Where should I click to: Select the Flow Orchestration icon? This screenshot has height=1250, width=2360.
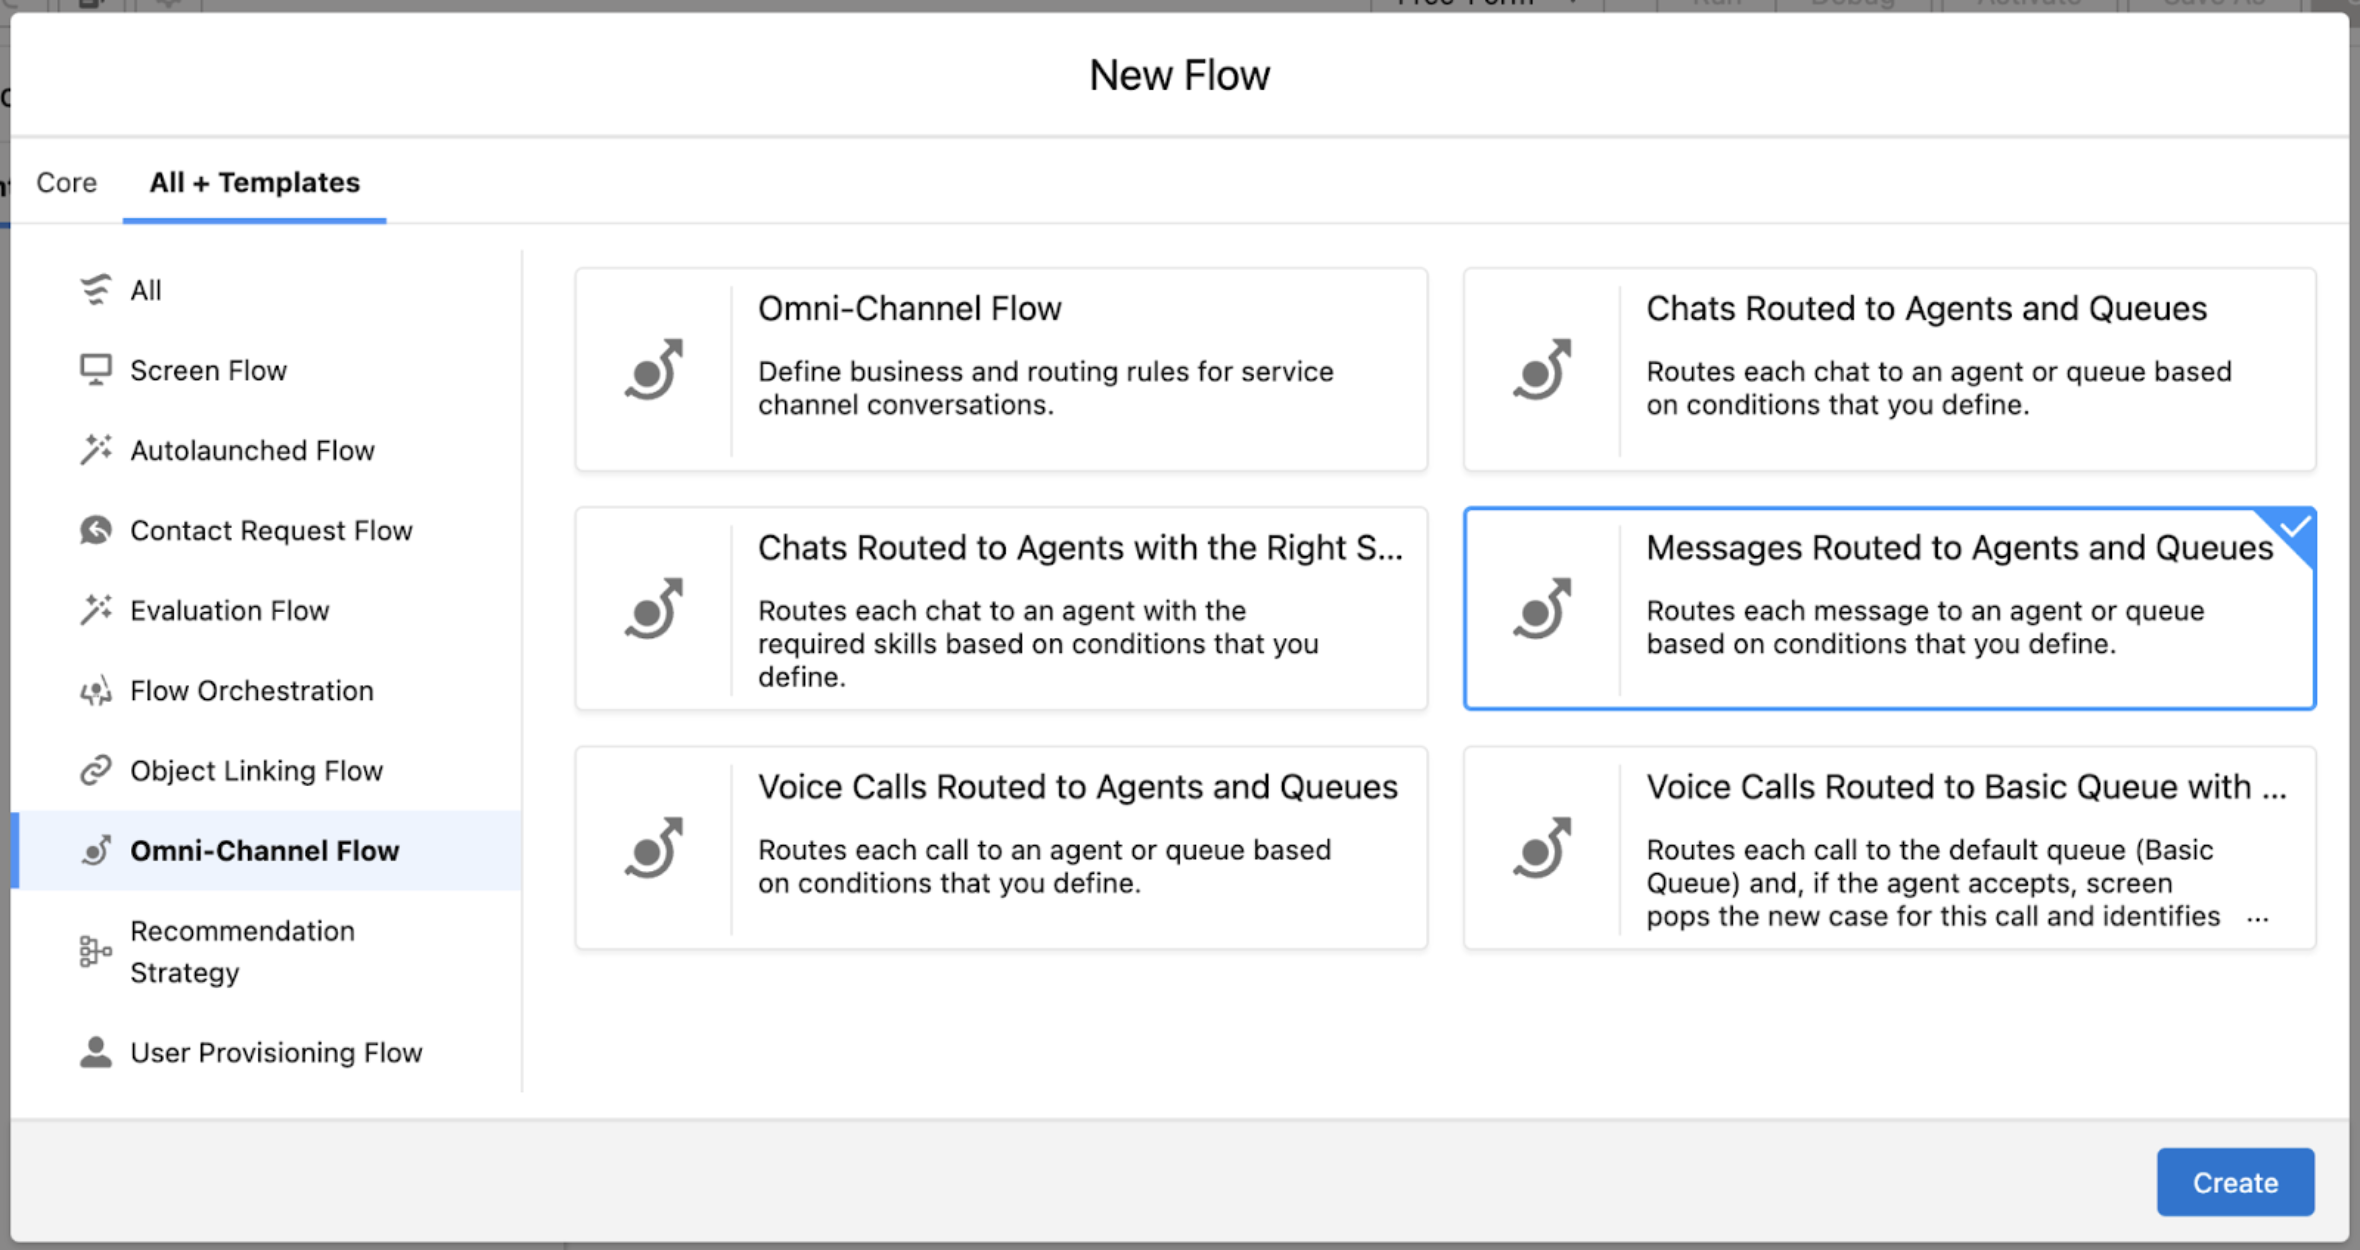coord(95,690)
